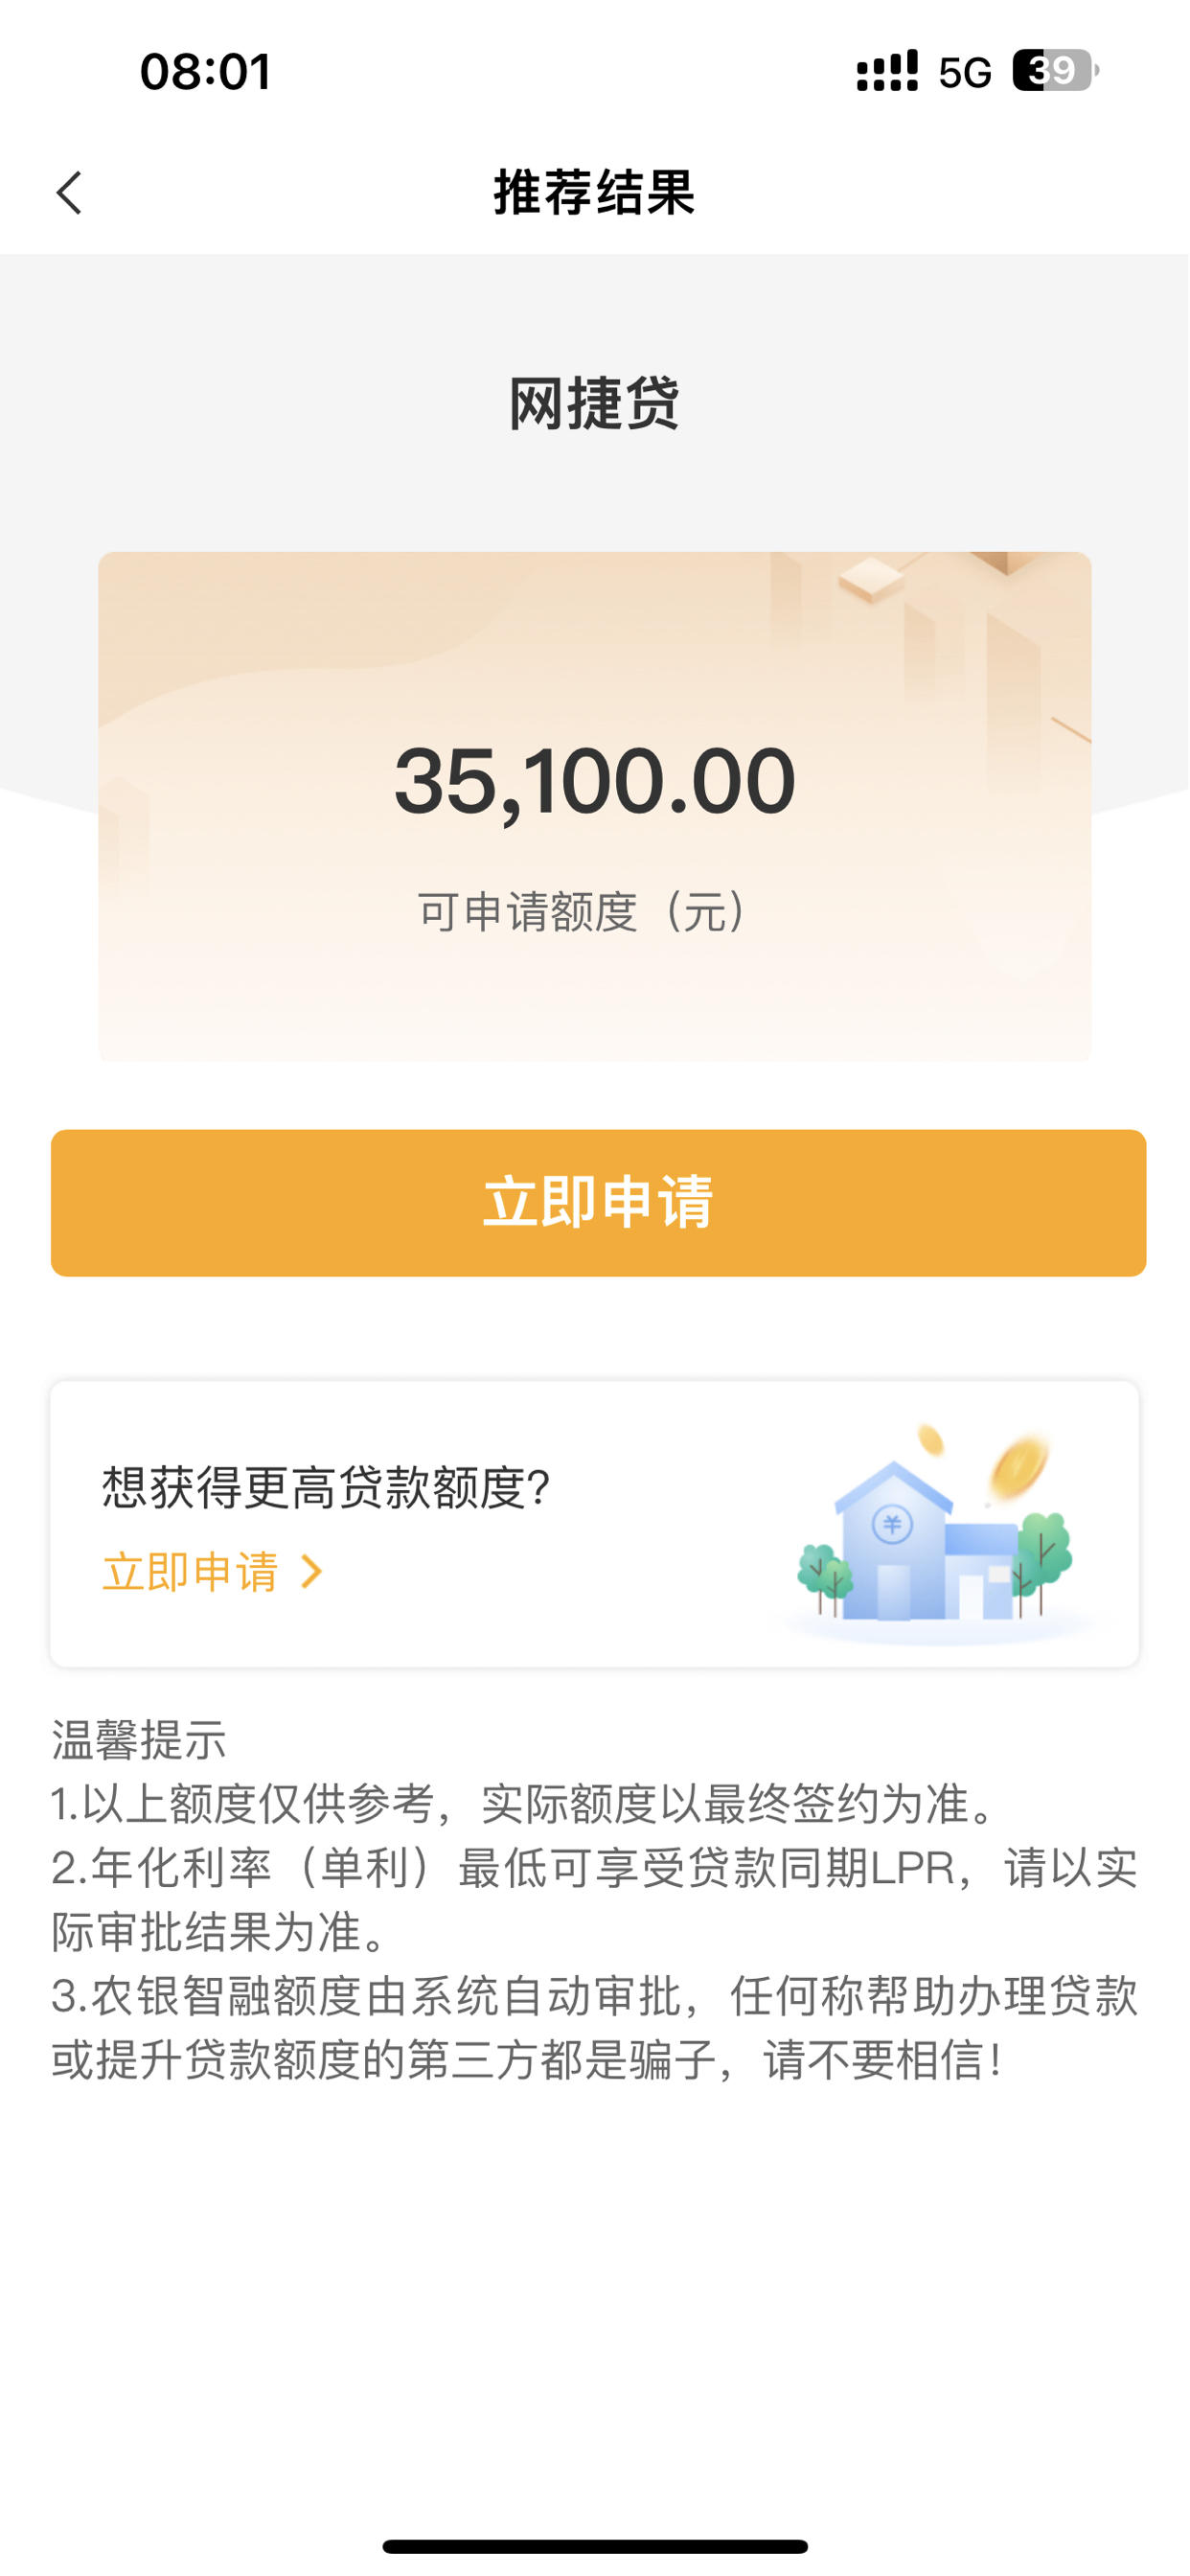The height and width of the screenshot is (2576, 1190).
Task: Tap the 可申请额度（元）label
Action: [582, 911]
